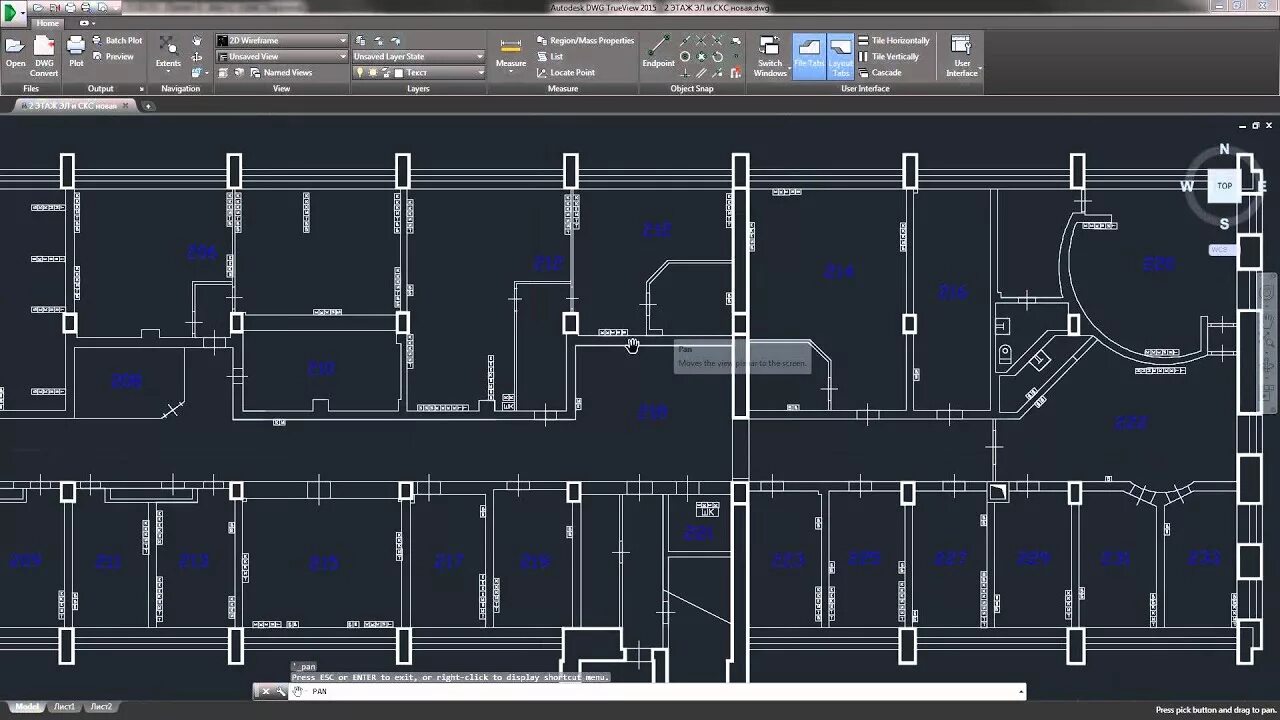Click room label 204 in the drawing
The image size is (1280, 720).
point(202,252)
